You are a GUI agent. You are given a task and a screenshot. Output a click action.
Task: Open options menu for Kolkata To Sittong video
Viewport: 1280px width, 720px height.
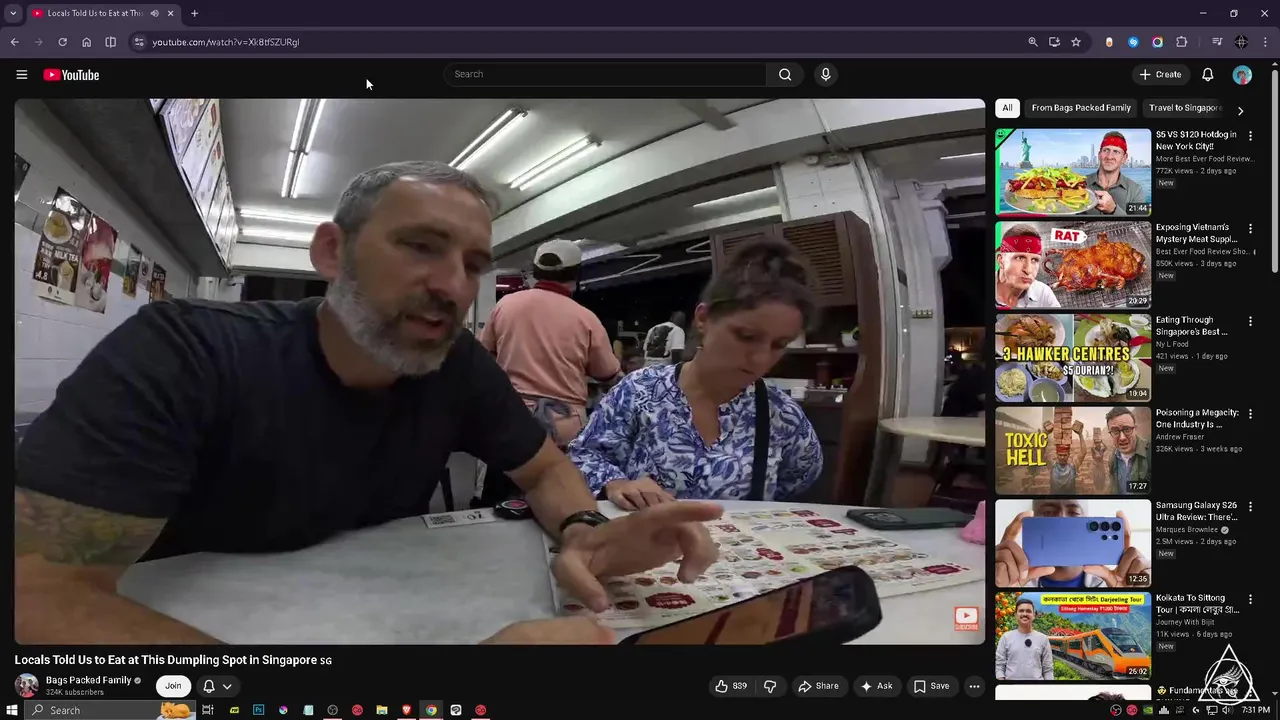[1250, 600]
